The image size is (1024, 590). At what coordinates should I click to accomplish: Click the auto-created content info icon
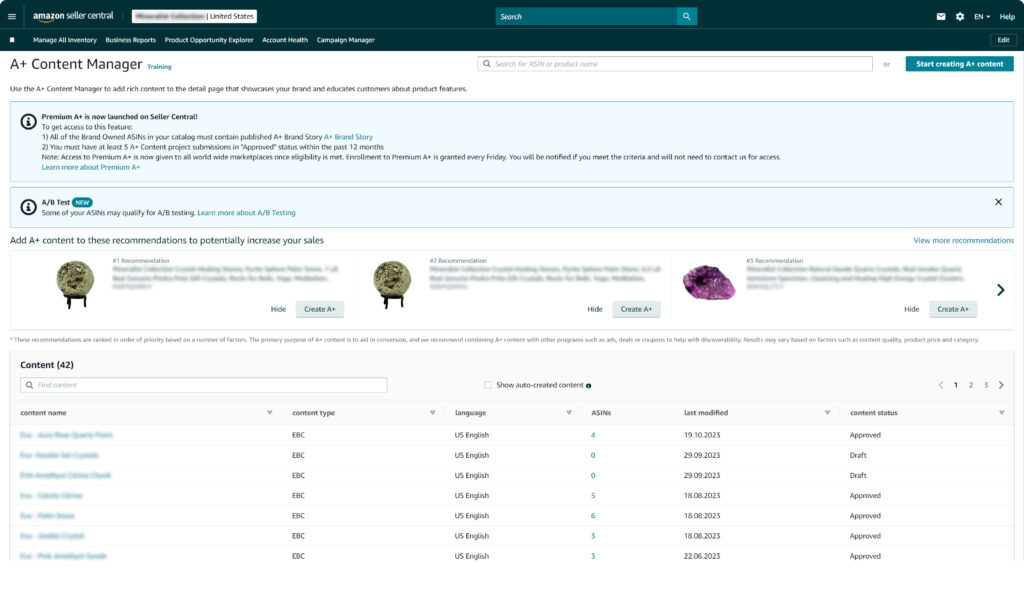click(x=588, y=385)
